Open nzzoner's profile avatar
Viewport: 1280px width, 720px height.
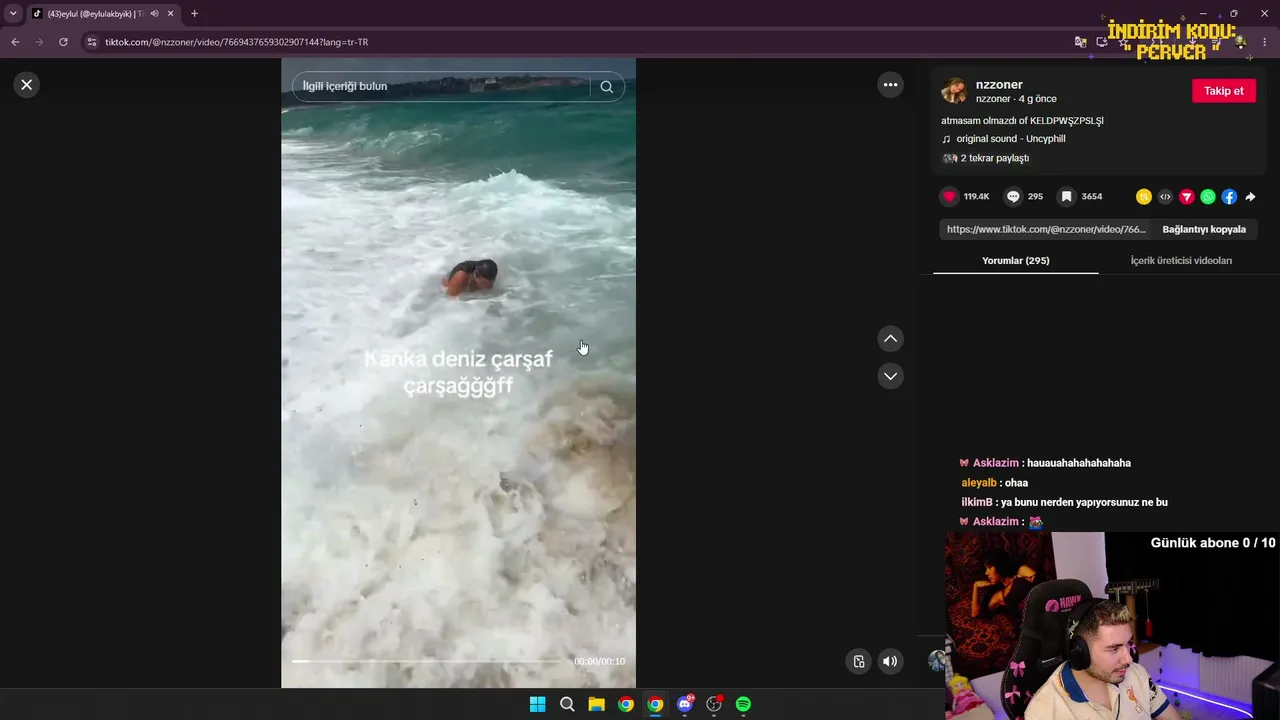pyautogui.click(x=954, y=91)
